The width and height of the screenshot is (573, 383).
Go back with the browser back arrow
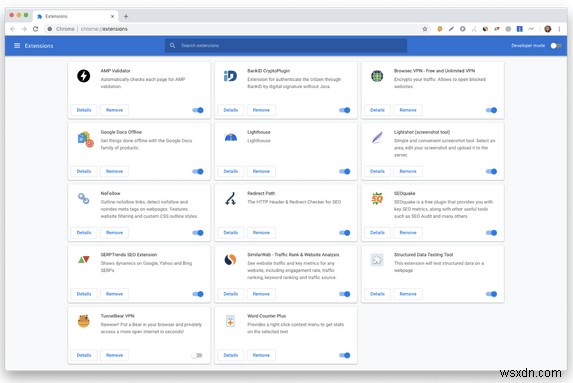tap(13, 29)
